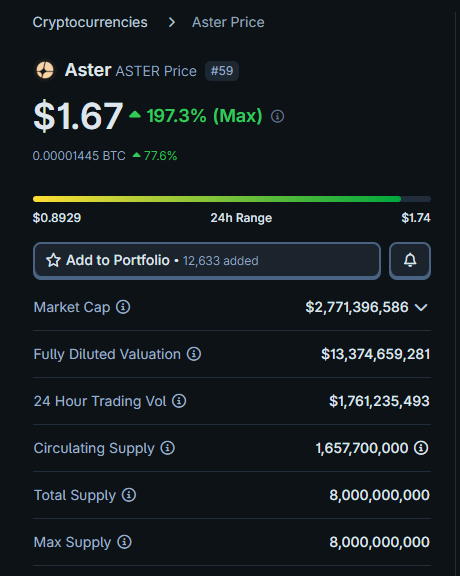Click the Total Supply 8,000,000,000 value

pyautogui.click(x=380, y=495)
